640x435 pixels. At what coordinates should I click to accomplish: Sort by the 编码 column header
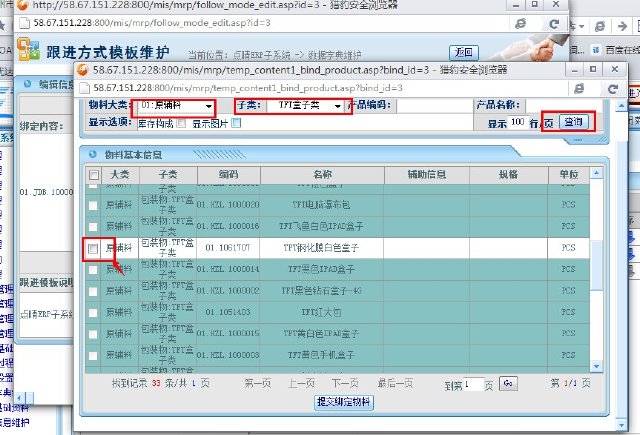point(227,175)
